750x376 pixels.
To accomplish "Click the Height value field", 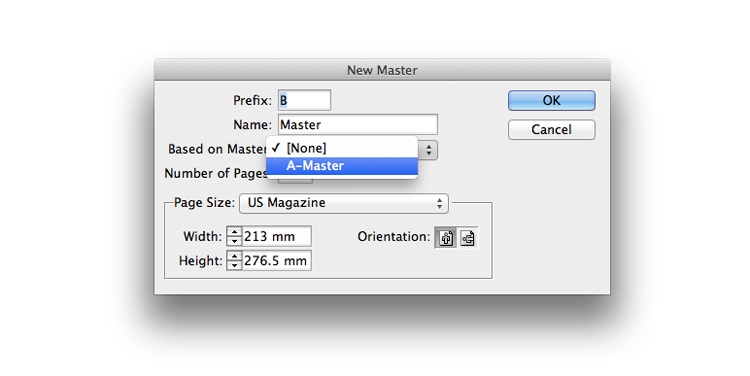I will click(x=277, y=261).
